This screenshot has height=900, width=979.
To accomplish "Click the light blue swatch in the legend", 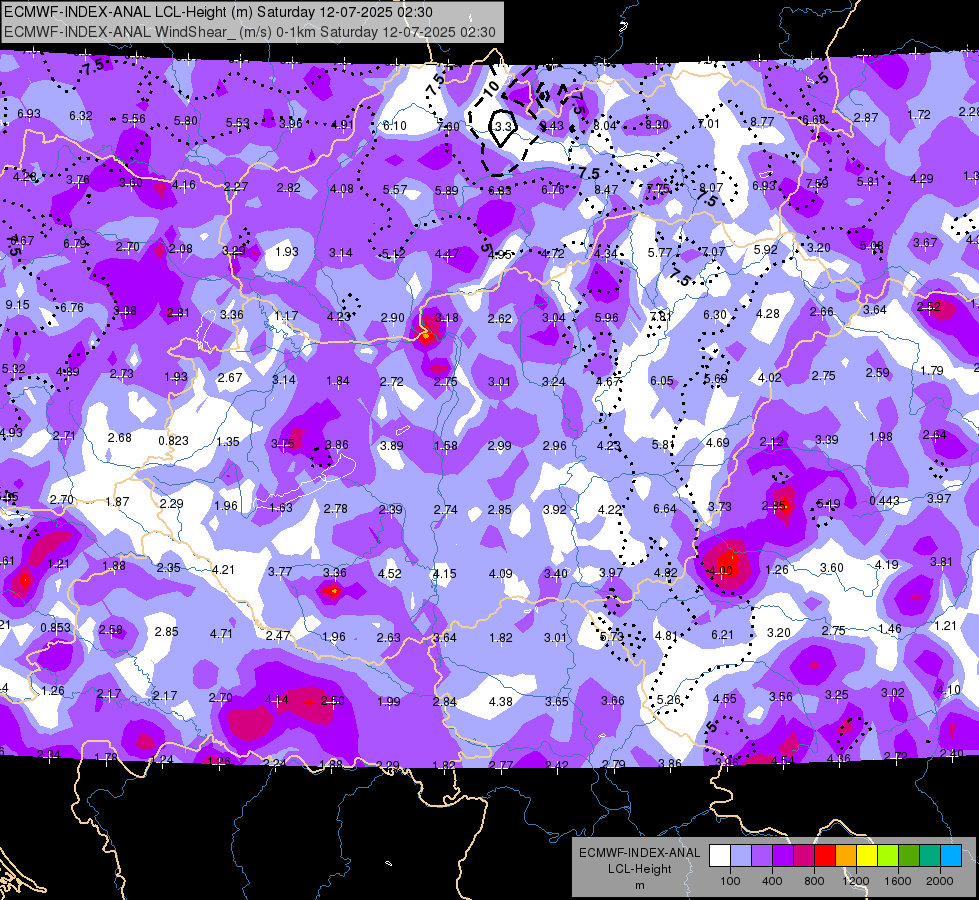I will pyautogui.click(x=951, y=856).
